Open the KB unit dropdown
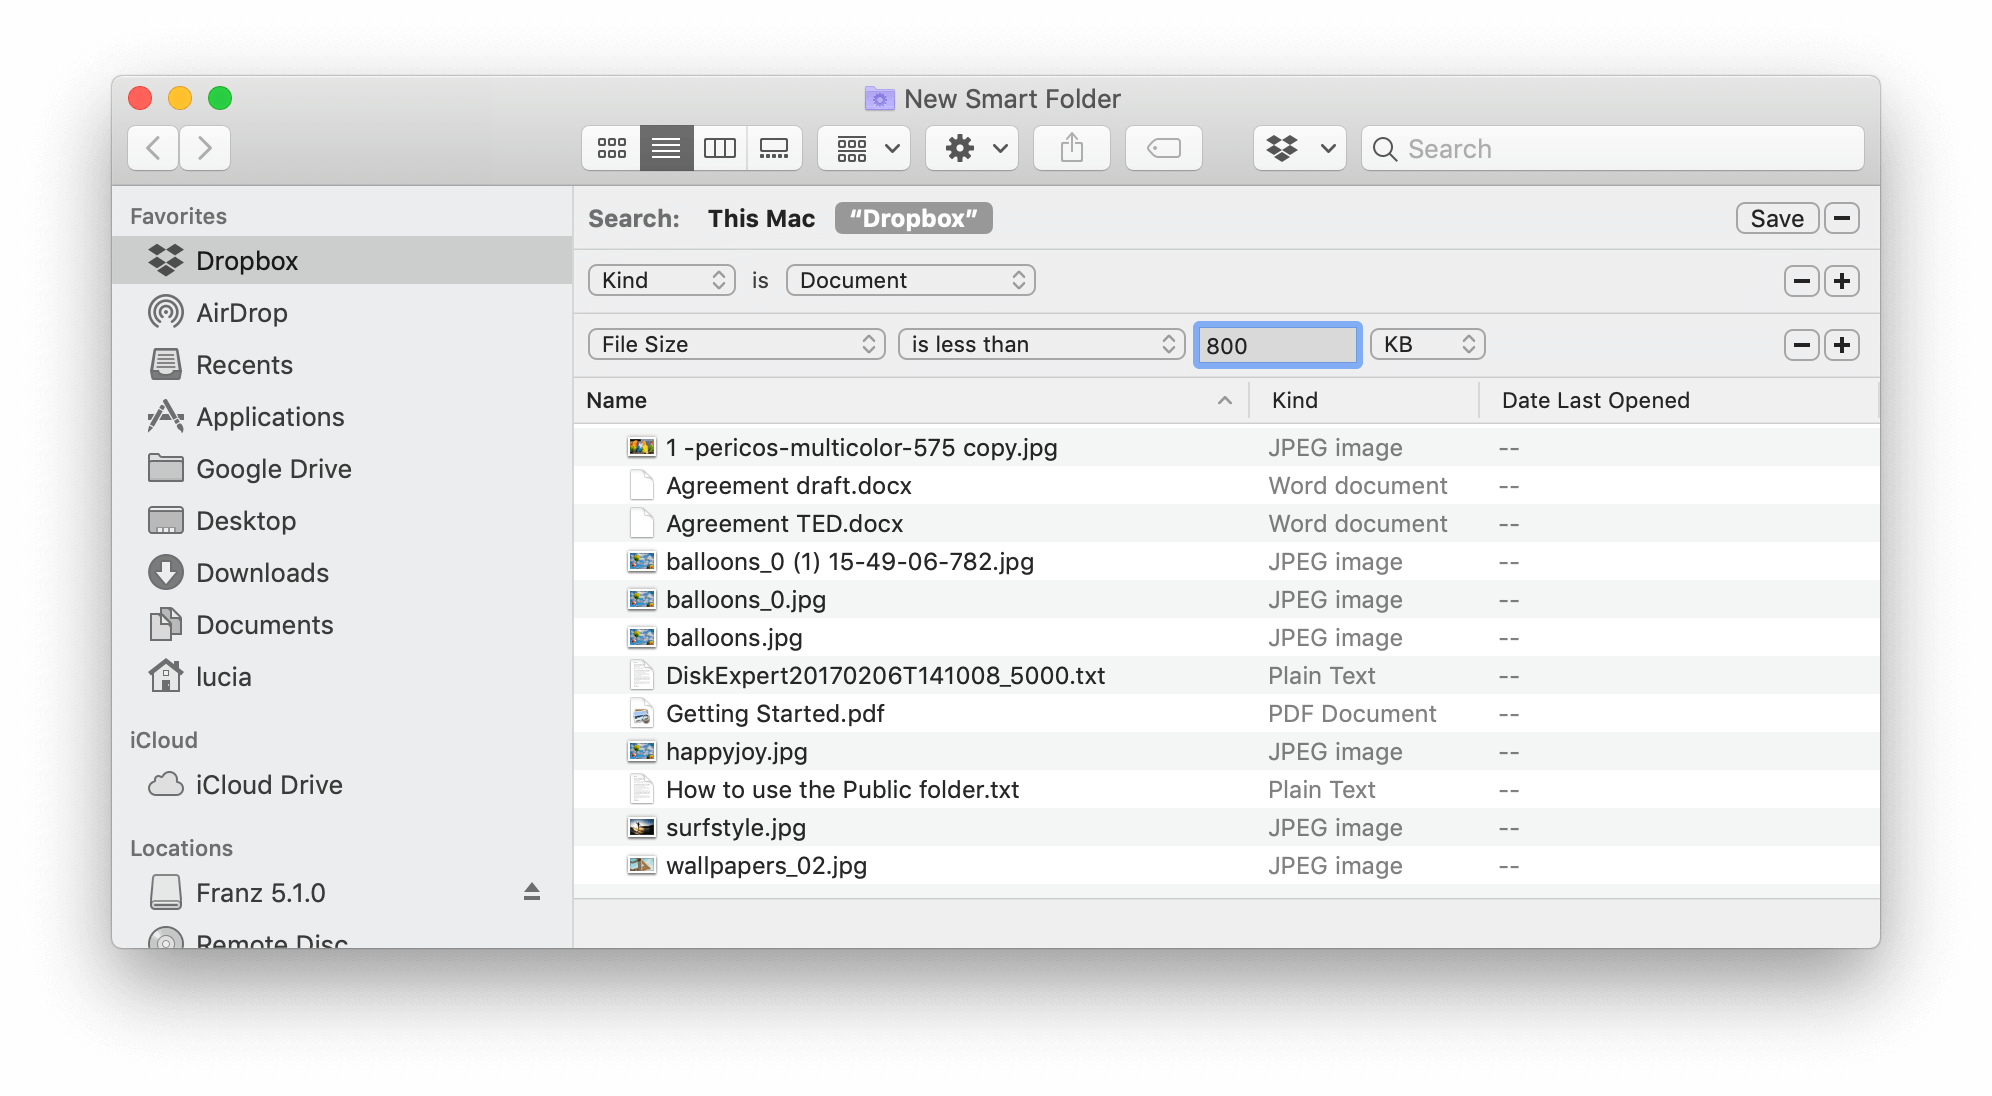1992x1096 pixels. pos(1427,345)
